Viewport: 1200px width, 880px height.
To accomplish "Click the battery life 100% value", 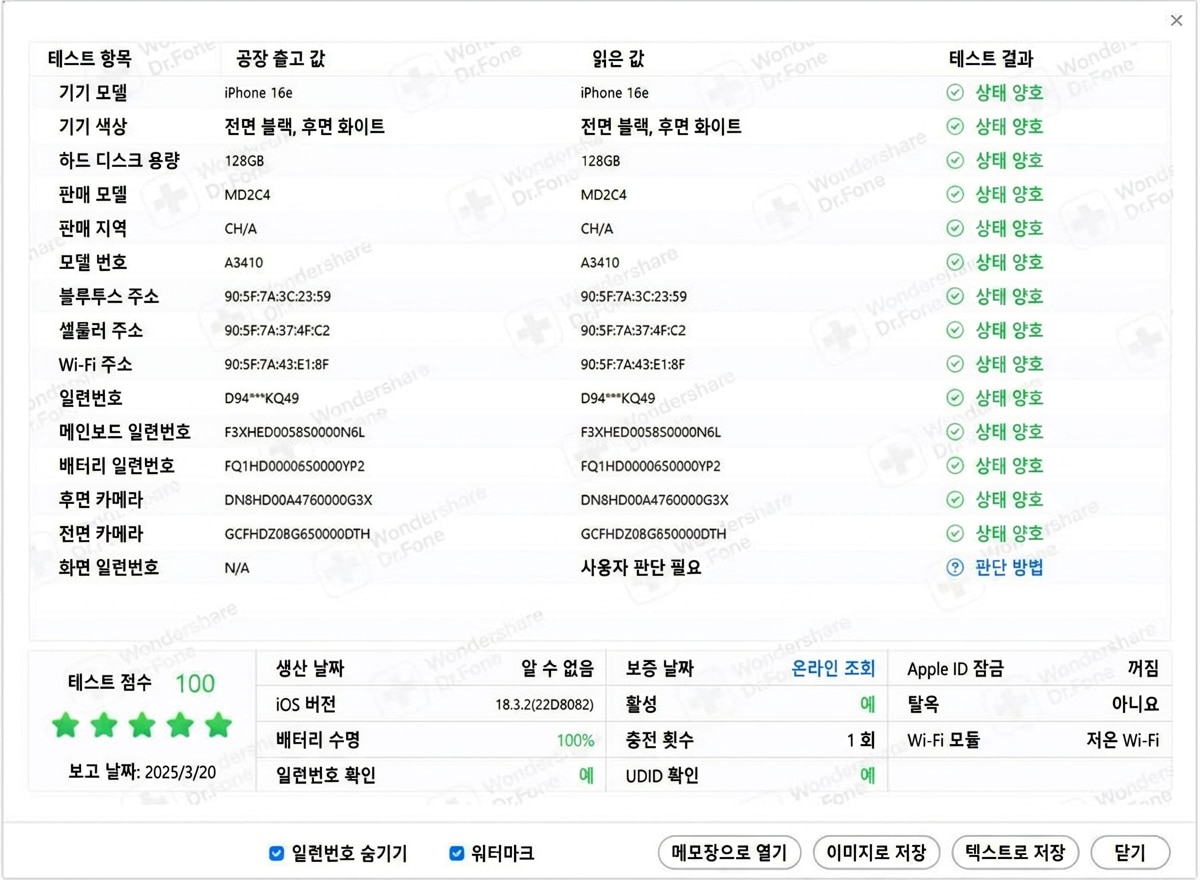I will tap(576, 741).
